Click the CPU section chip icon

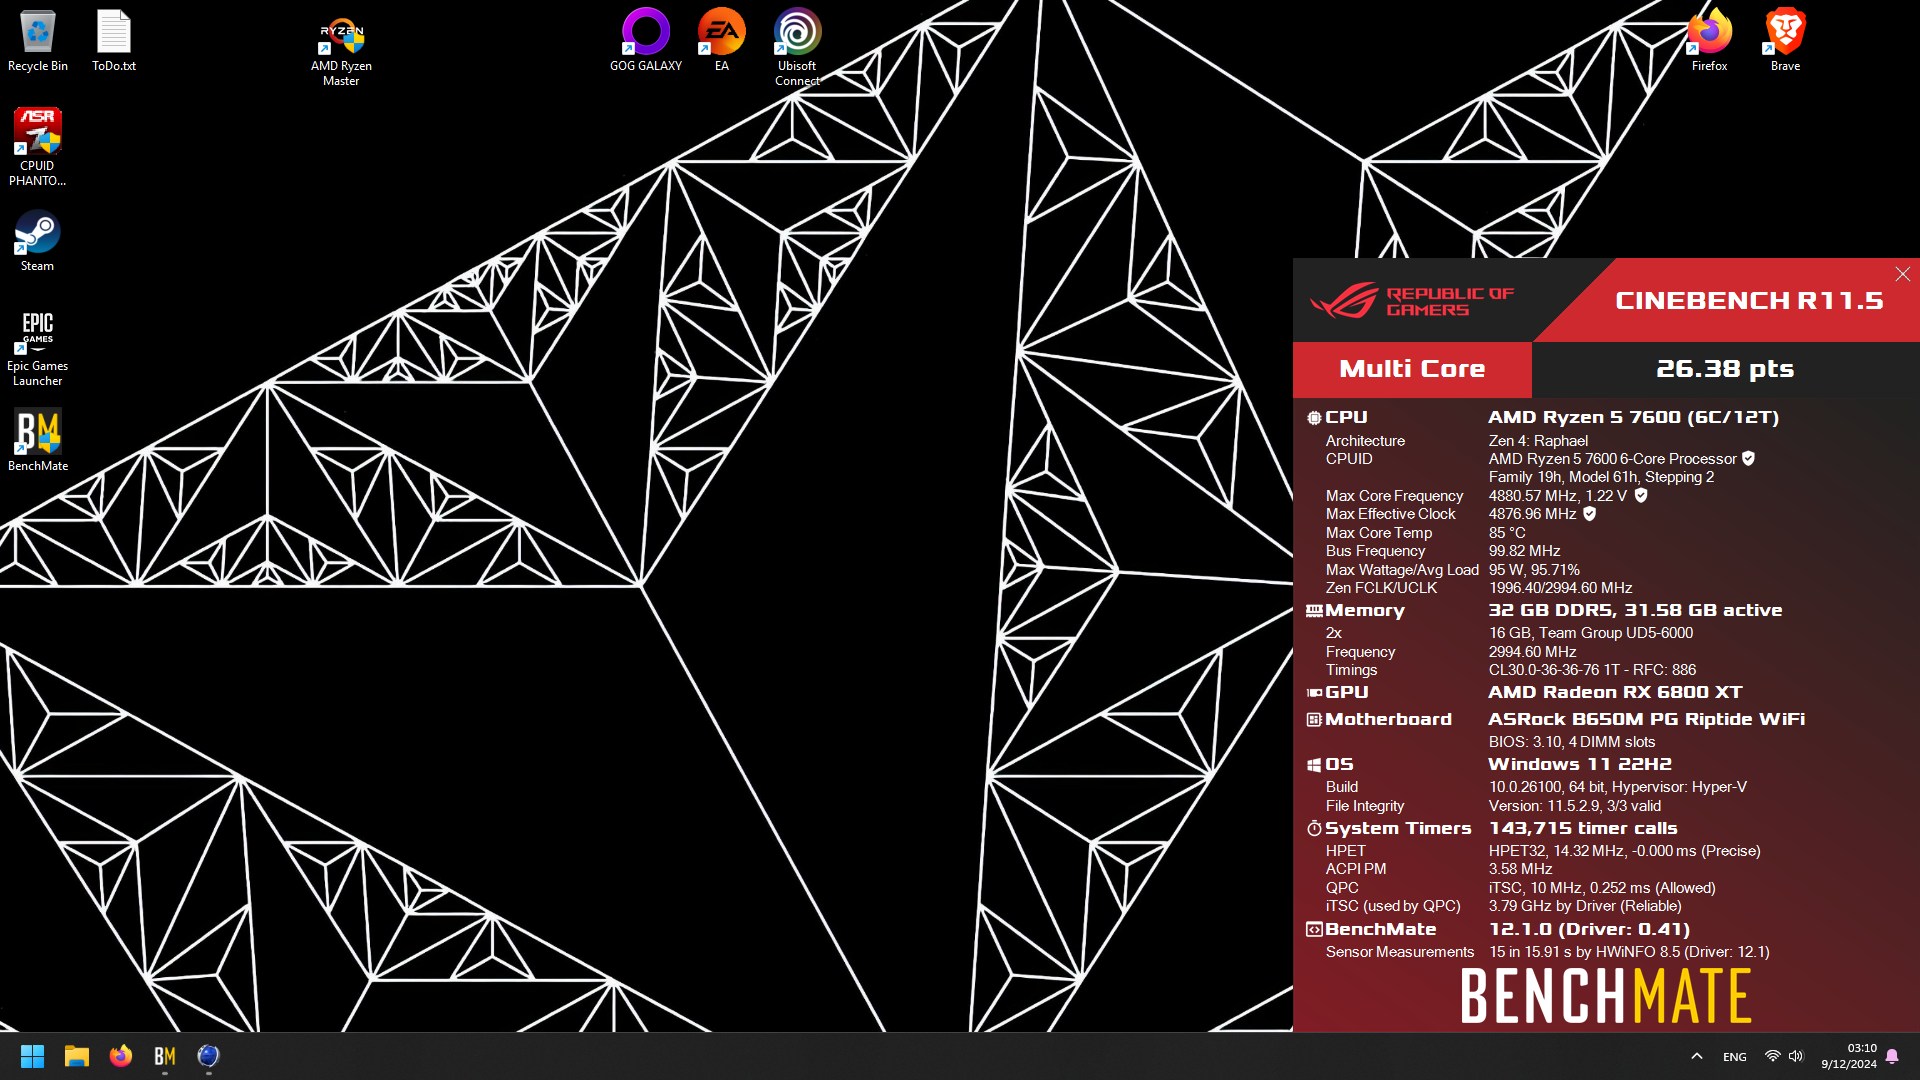[1314, 418]
